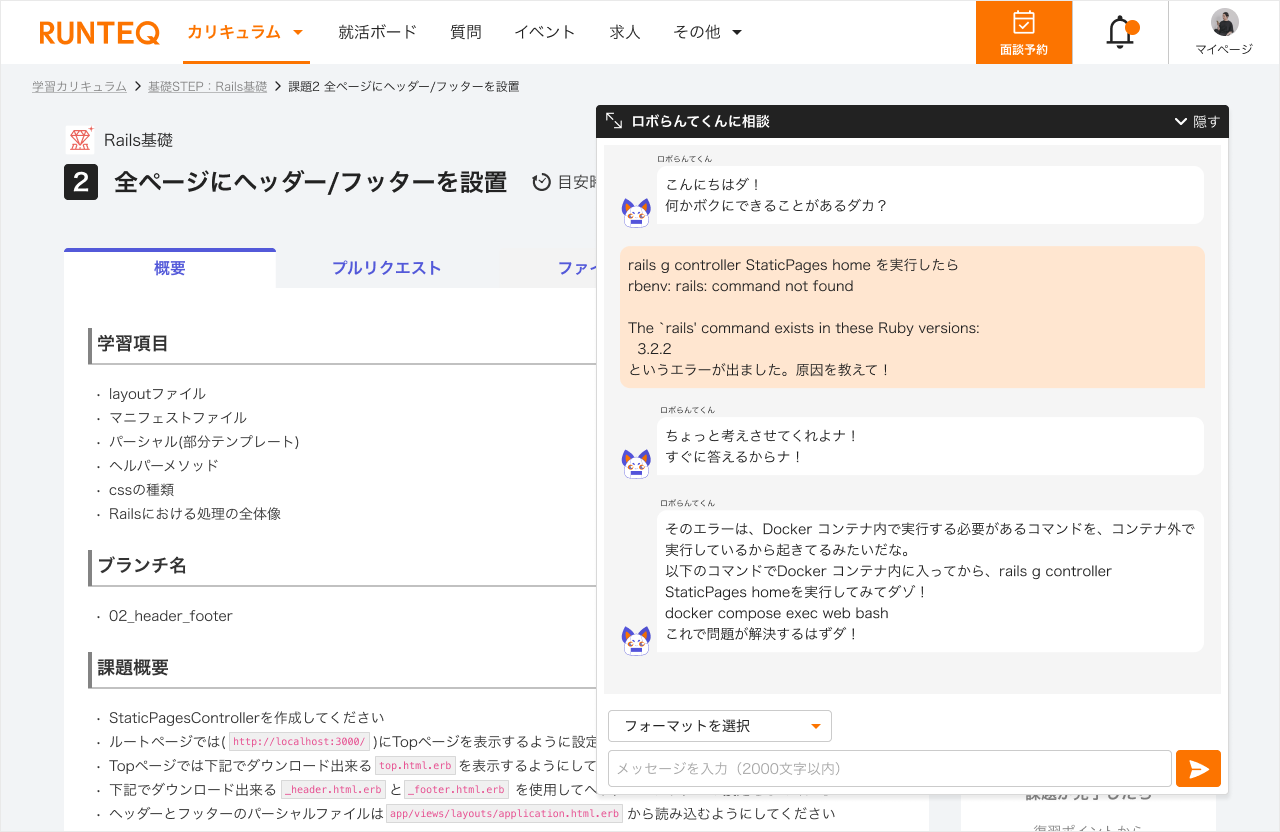This screenshot has width=1280, height=832.
Task: Click the ブランチ名 section heading
Action: pyautogui.click(x=142, y=566)
